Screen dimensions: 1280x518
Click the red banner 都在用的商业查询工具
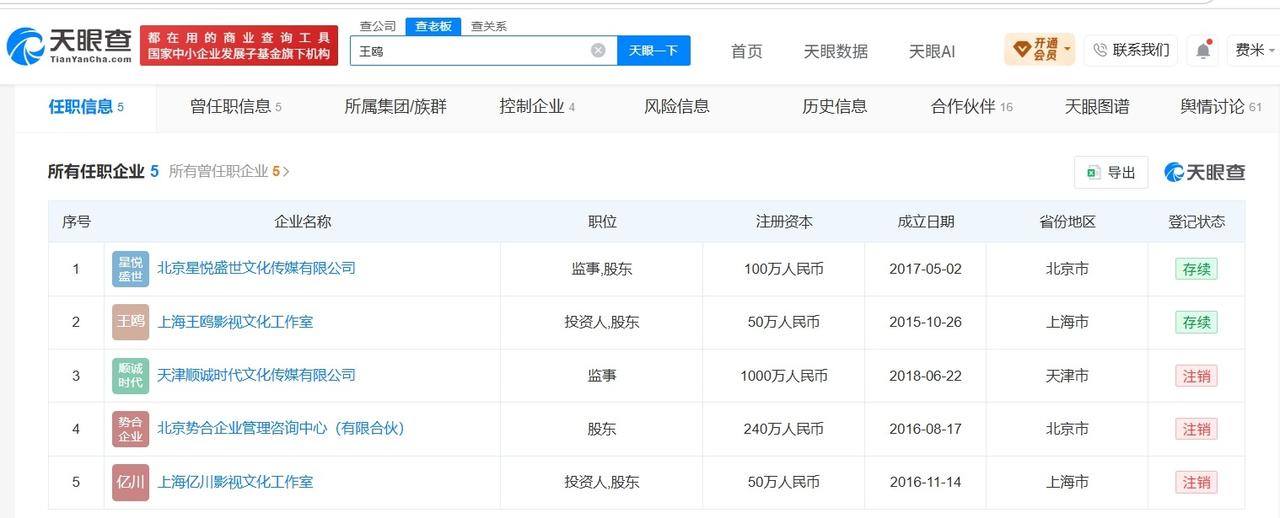pos(239,46)
